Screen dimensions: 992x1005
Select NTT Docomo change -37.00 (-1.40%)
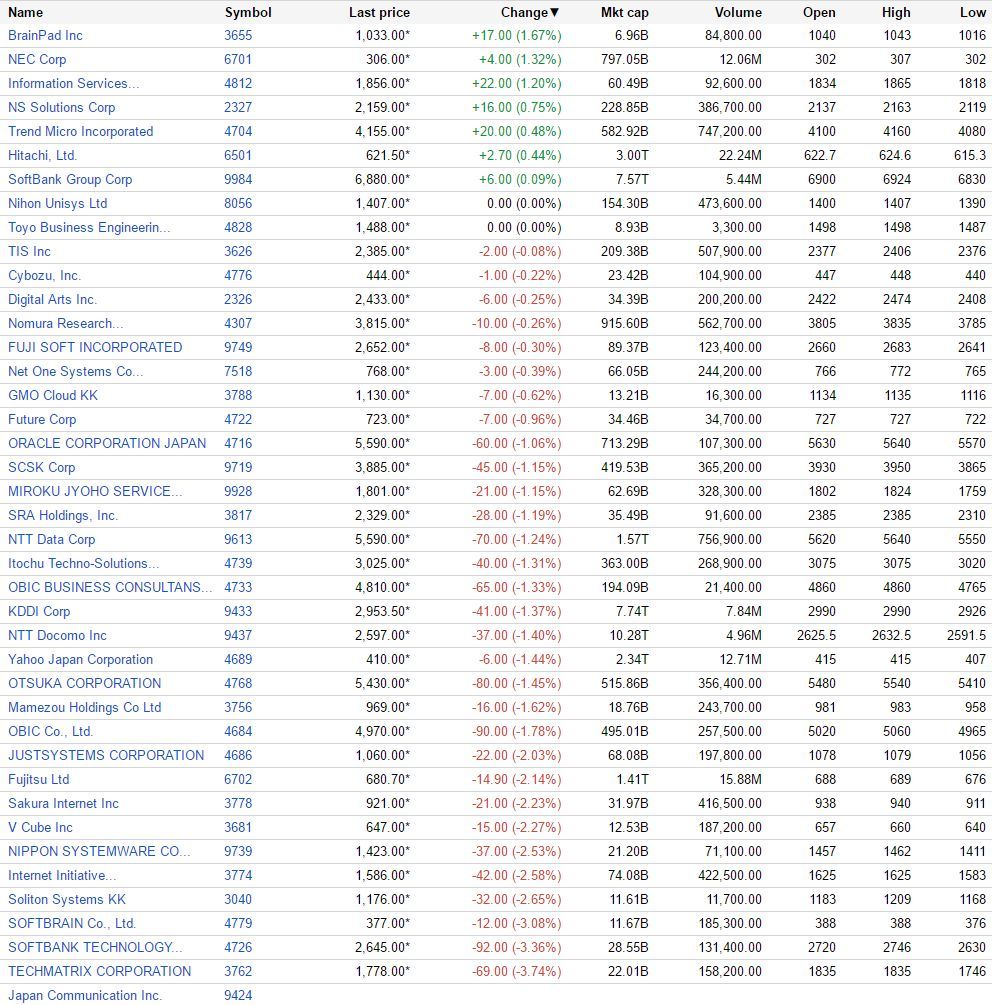(x=517, y=635)
